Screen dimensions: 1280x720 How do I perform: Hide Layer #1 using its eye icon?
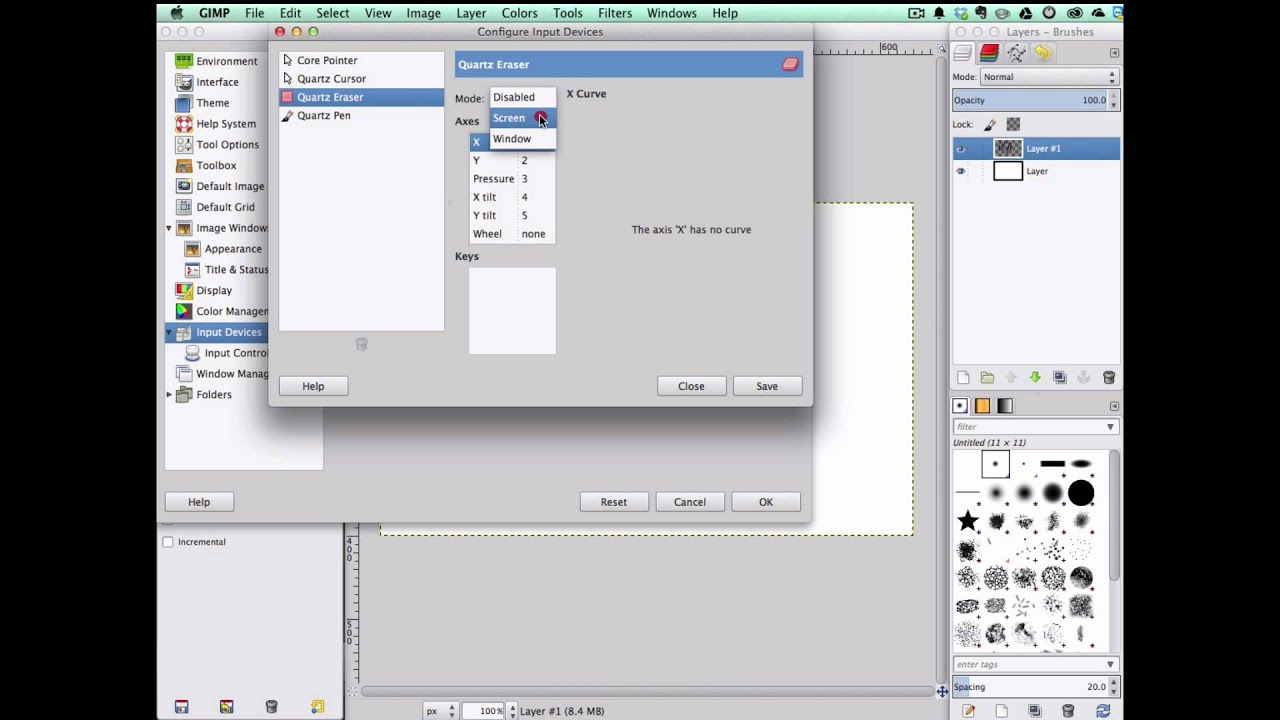[961, 149]
